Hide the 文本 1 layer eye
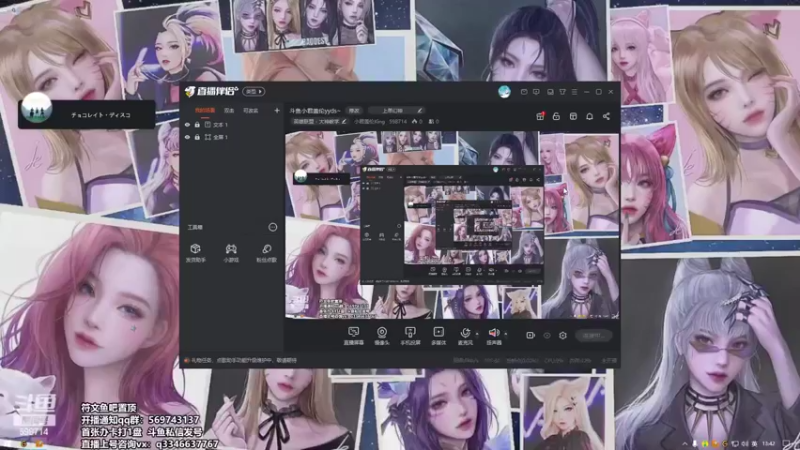The image size is (800, 450). pos(187,124)
